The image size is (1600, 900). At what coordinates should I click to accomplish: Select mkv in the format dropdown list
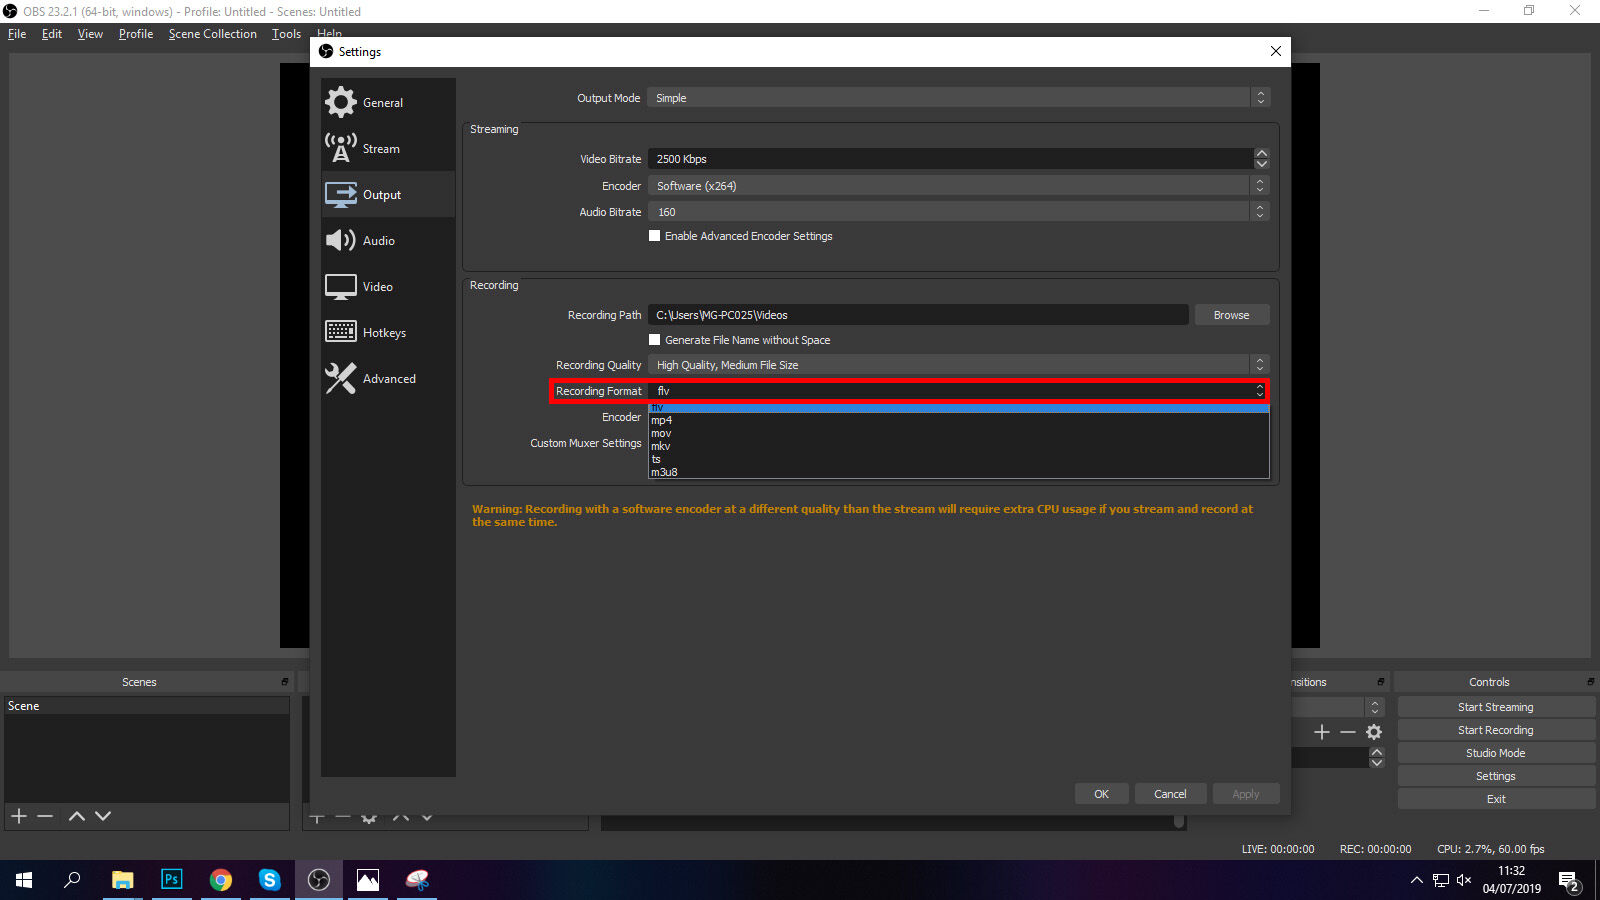661,446
